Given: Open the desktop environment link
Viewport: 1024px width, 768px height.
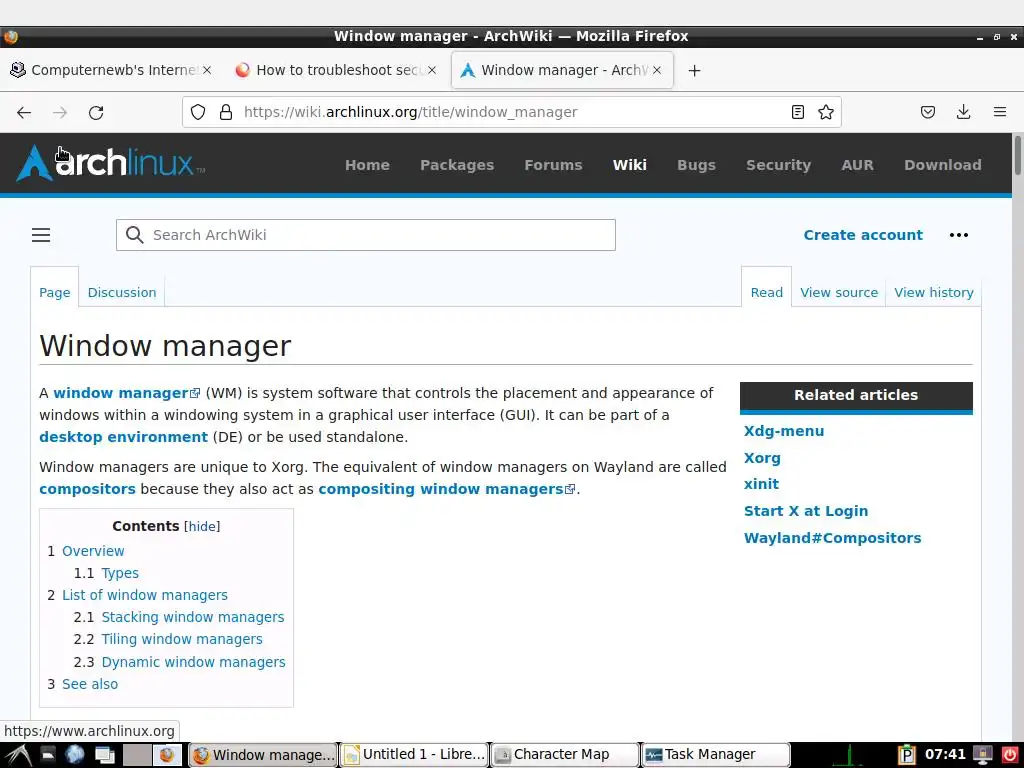Looking at the screenshot, I should tap(123, 437).
